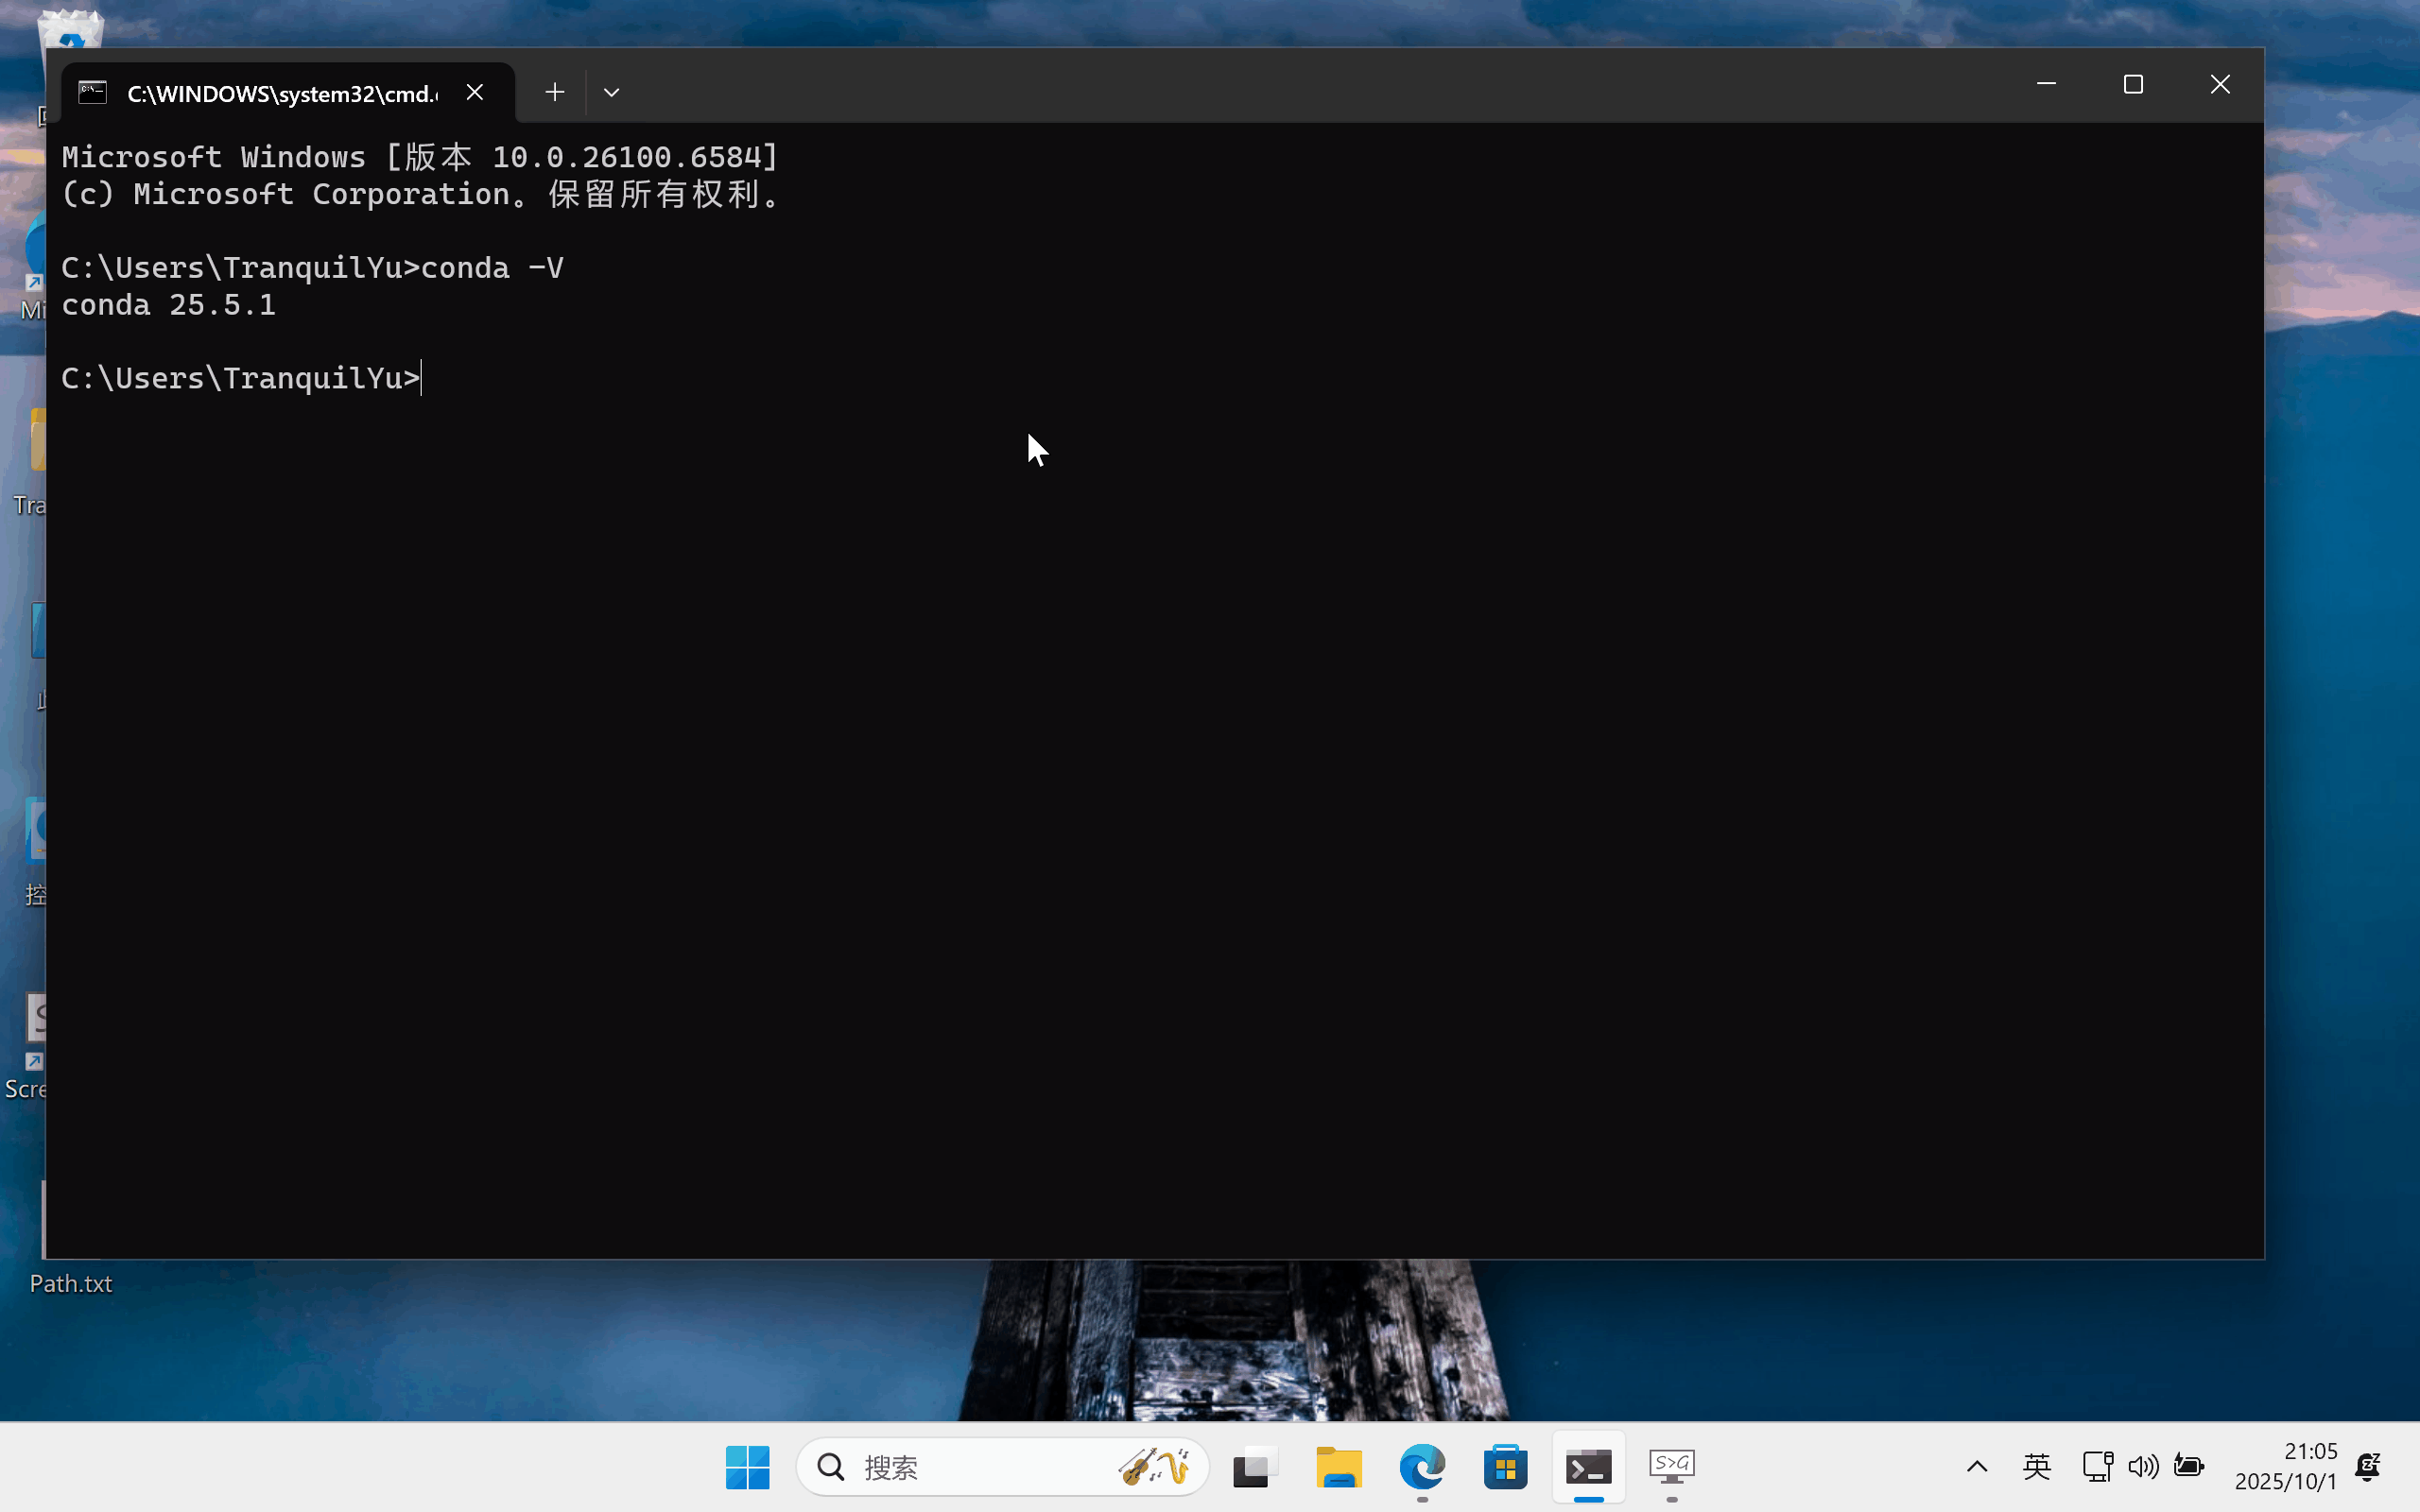Open Task View from taskbar

pos(1255,1467)
